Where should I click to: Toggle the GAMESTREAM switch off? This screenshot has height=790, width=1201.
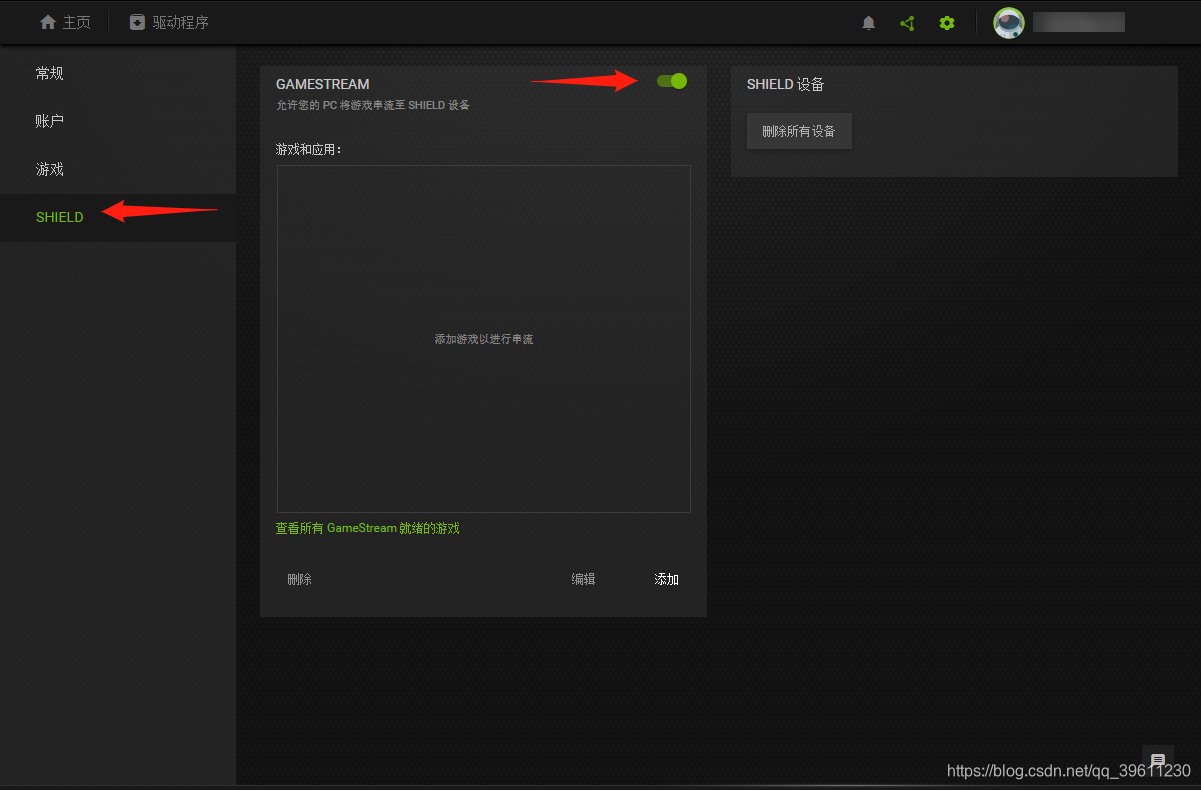(x=672, y=81)
